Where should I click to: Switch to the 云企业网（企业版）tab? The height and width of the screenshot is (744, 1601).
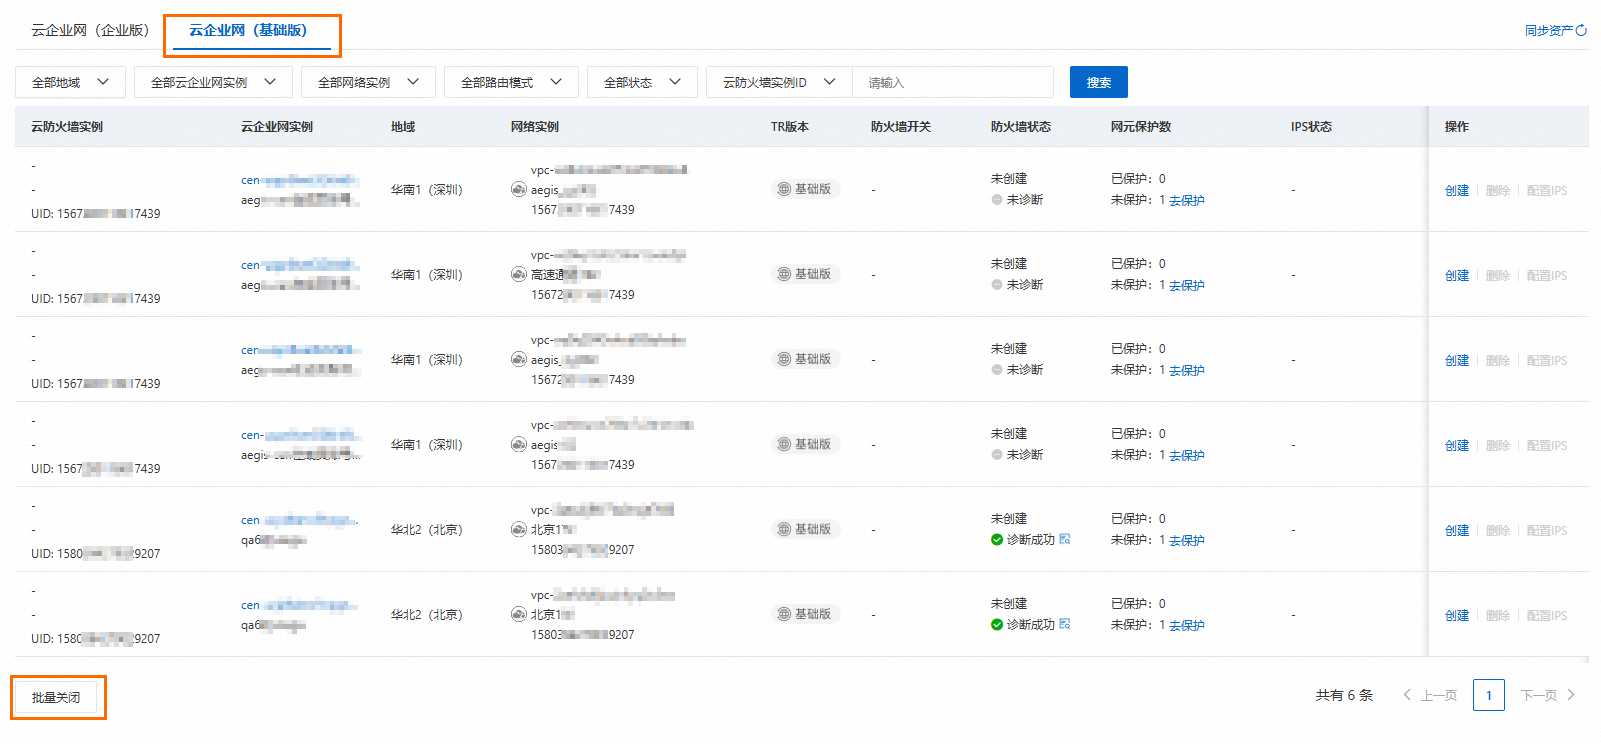coord(90,31)
